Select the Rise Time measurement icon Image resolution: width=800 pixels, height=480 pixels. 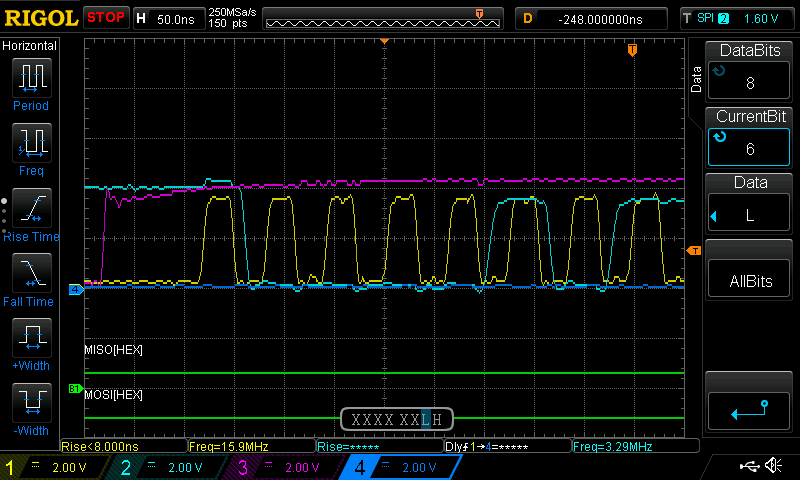[x=32, y=208]
